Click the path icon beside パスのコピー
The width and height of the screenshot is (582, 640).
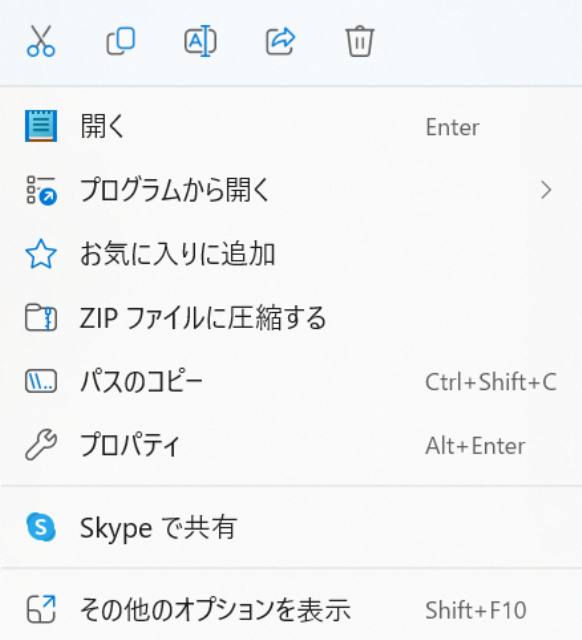click(41, 381)
